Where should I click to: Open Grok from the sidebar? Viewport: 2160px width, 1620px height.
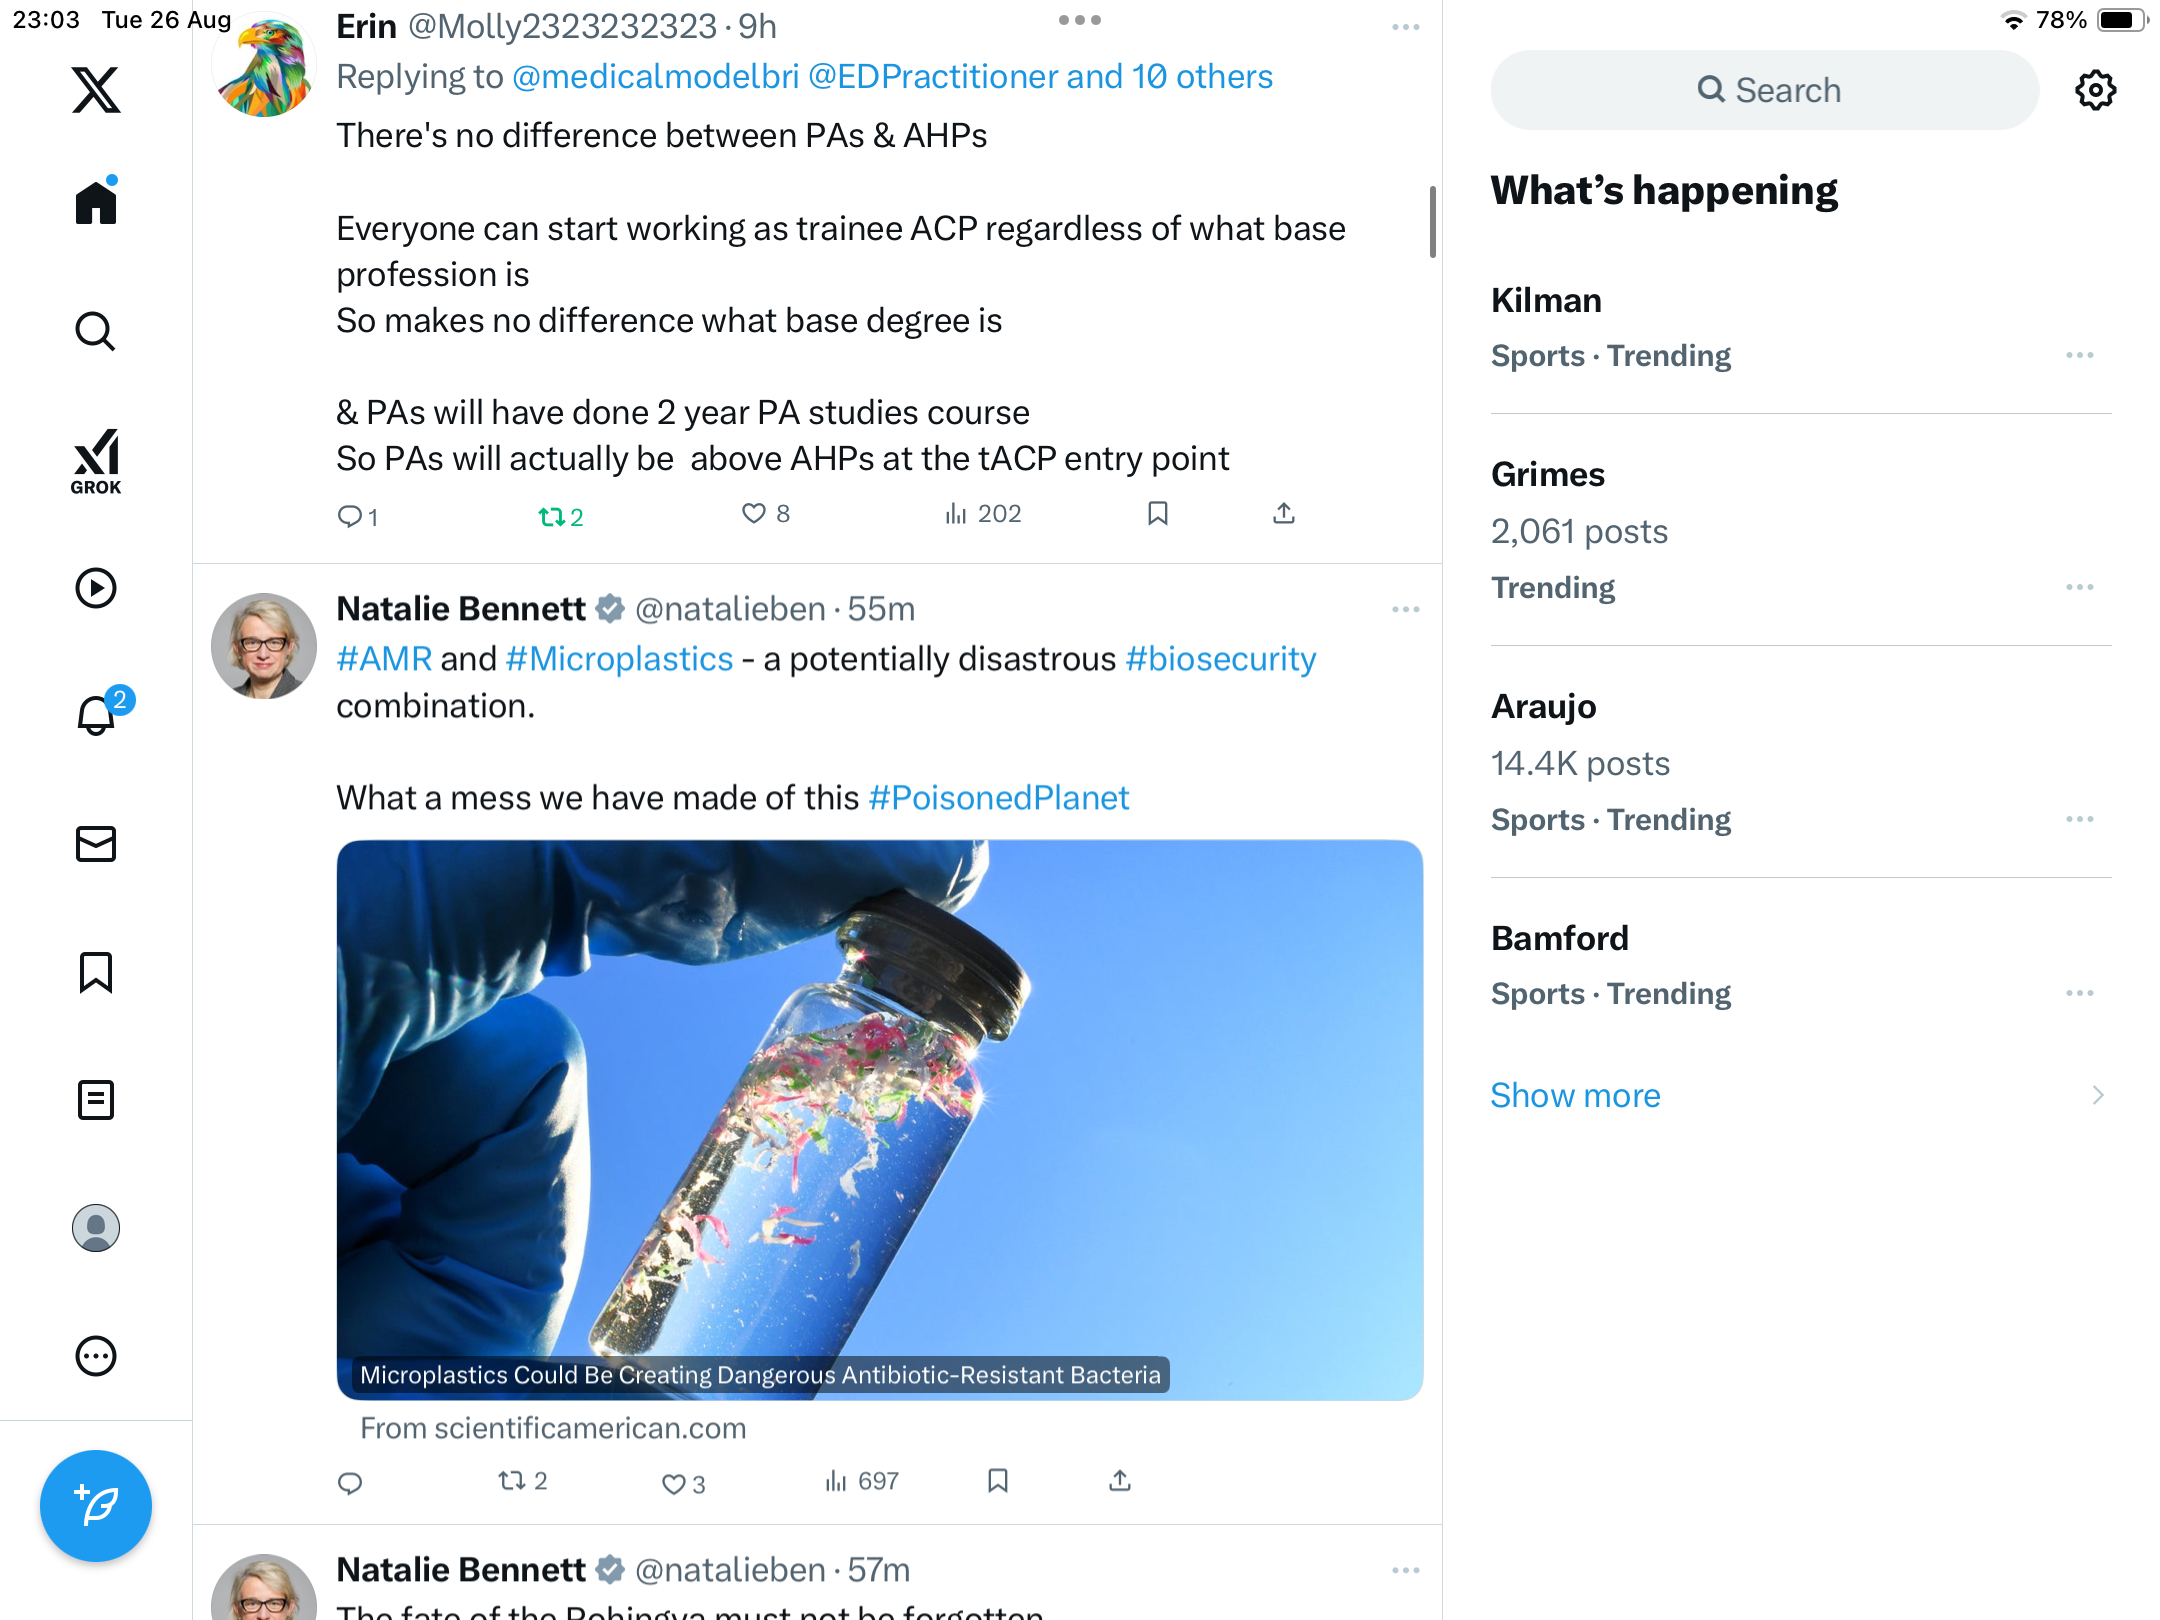pyautogui.click(x=96, y=461)
